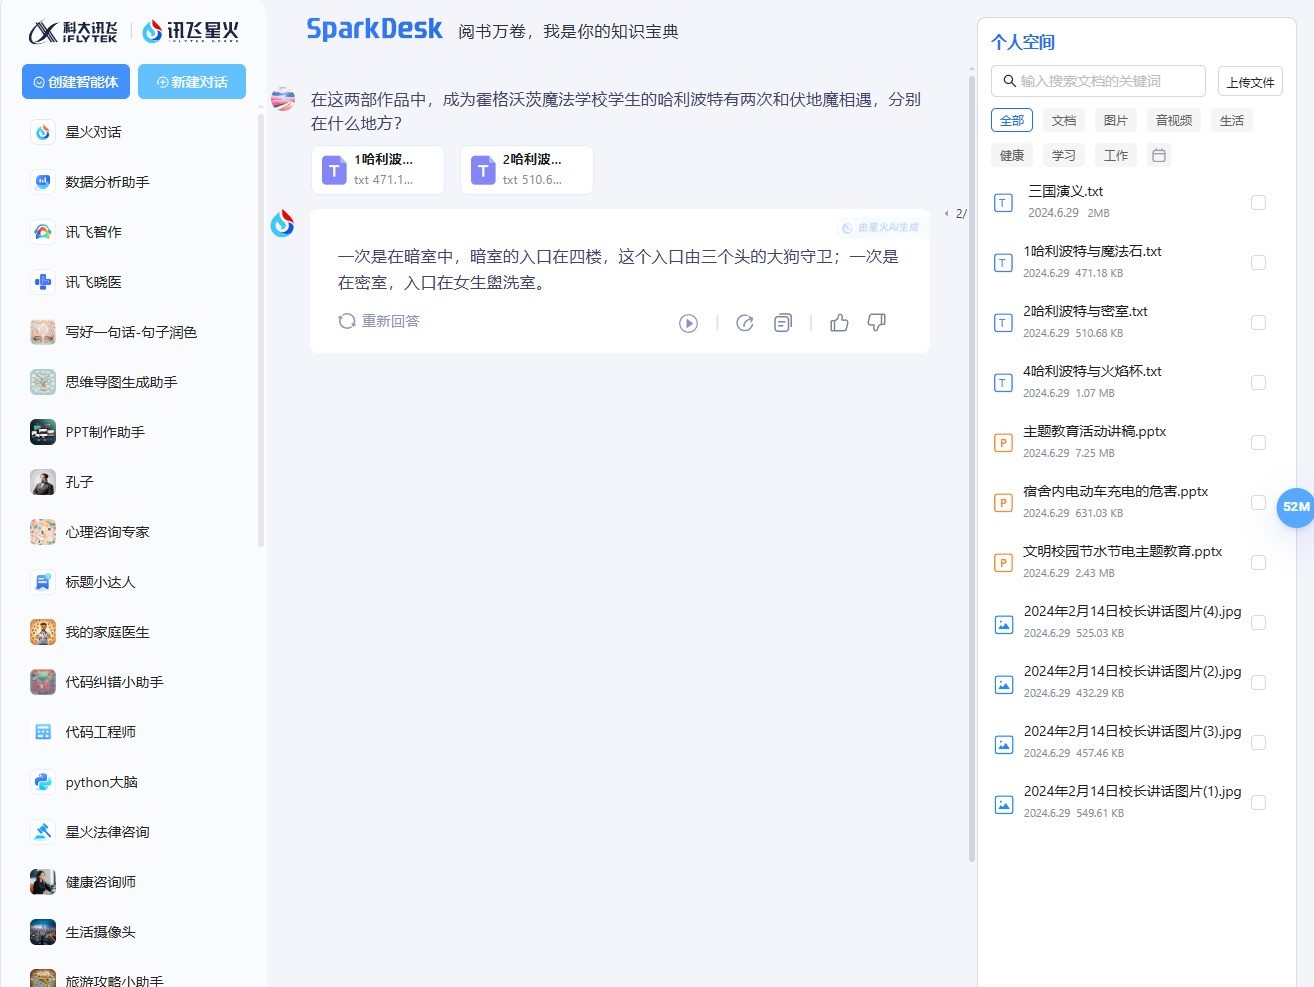Select the 2哈利波特与密室.txt checkbox

pos(1258,322)
